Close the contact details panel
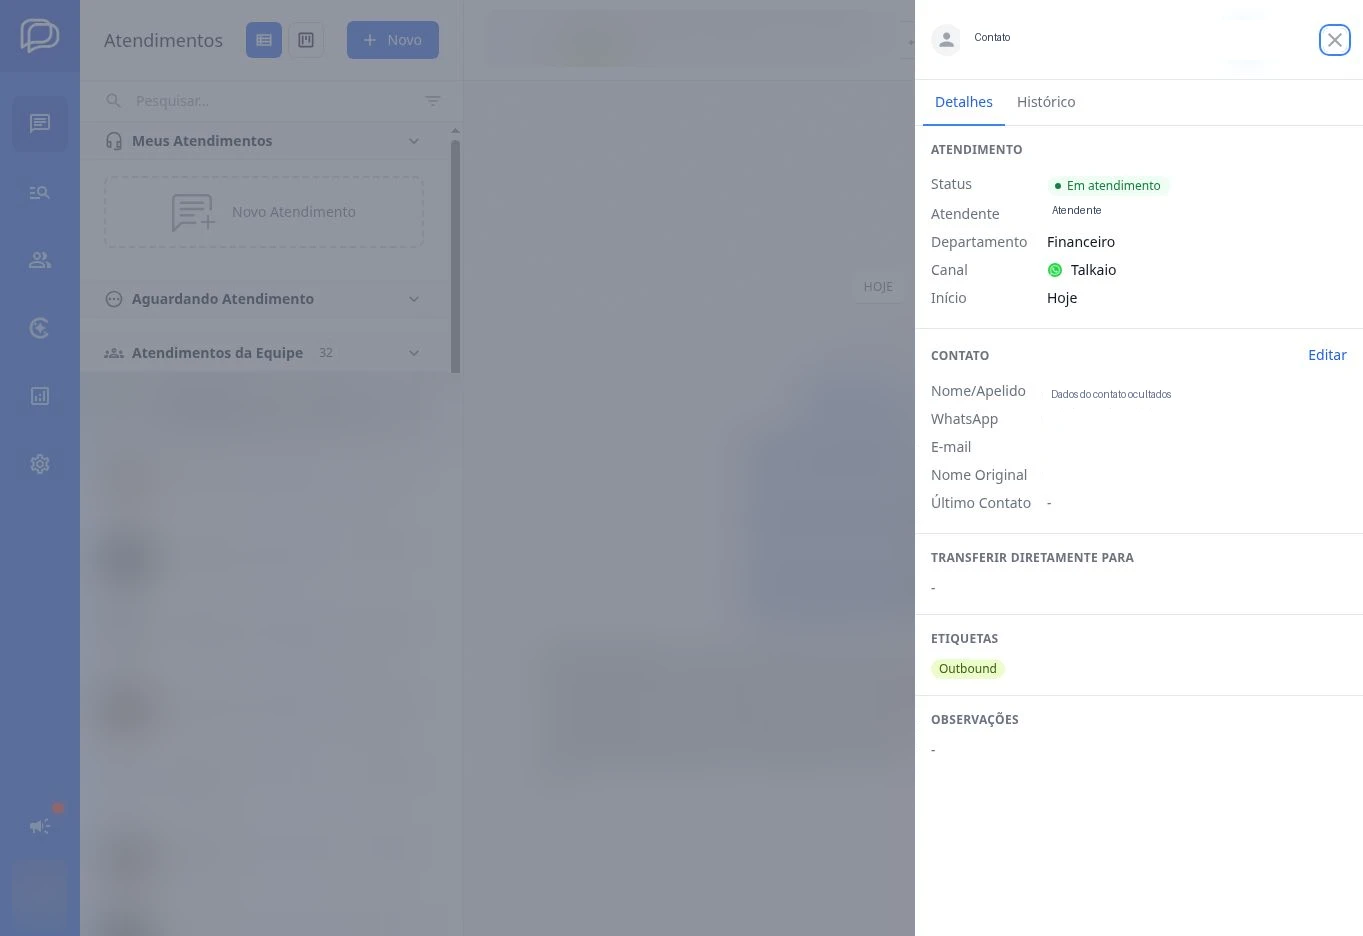Viewport: 1363px width, 936px height. [1335, 40]
